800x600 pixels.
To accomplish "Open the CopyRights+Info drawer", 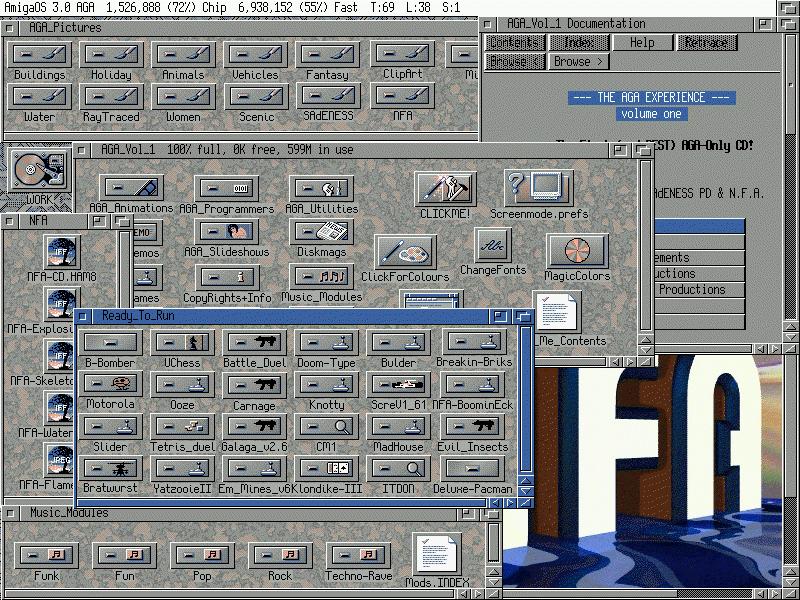I will coord(227,278).
